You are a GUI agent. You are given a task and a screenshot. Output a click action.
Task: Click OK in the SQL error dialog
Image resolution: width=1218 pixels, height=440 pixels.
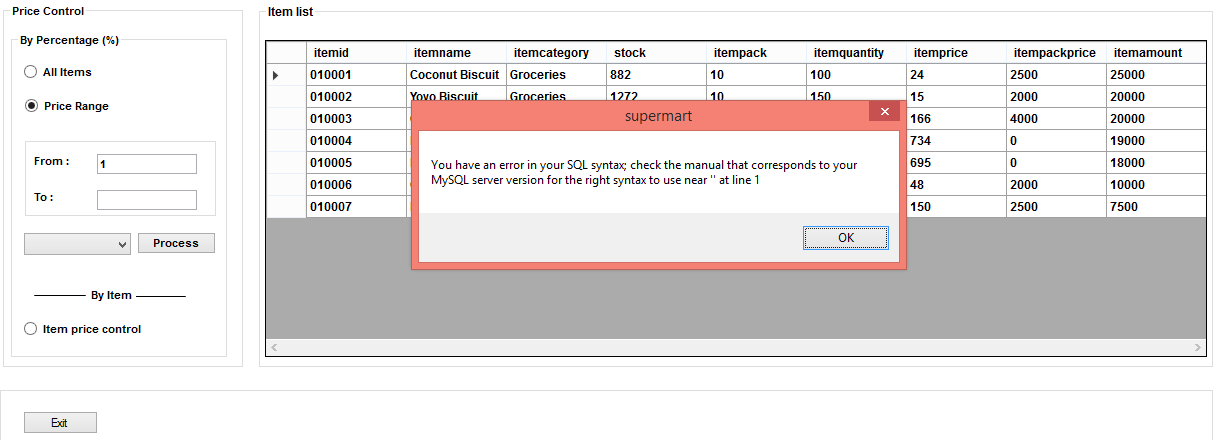[845, 238]
